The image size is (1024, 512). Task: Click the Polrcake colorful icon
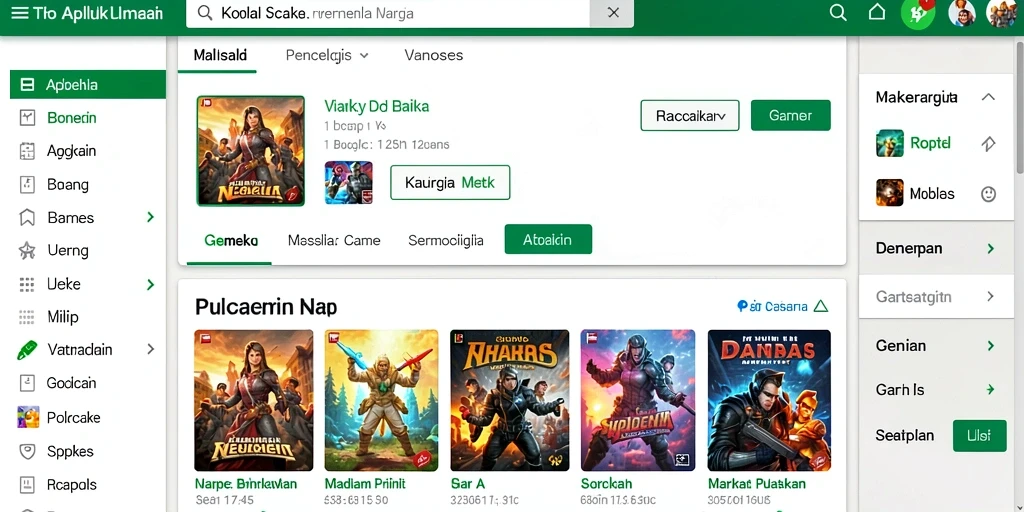point(27,417)
